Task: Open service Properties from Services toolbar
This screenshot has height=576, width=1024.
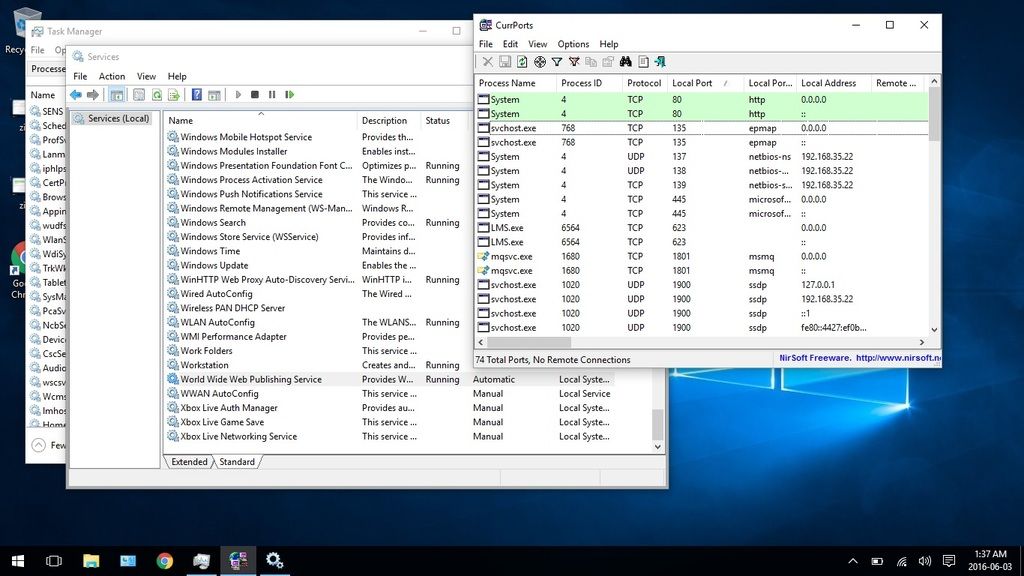Action: click(x=139, y=95)
